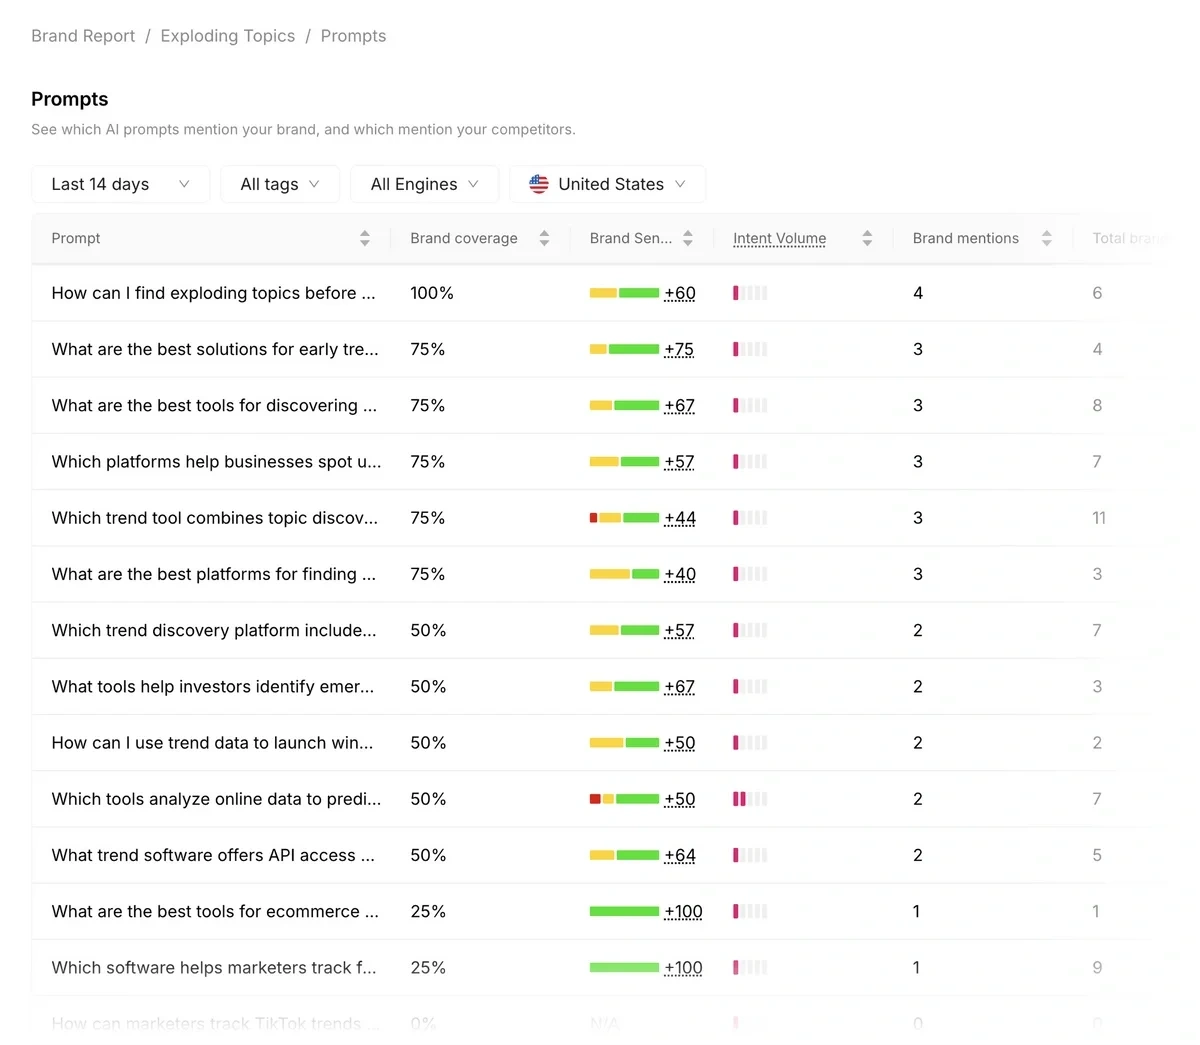Click intent volume indicator in 'tools for ecommerce' row
The image size is (1200, 1045).
[750, 911]
